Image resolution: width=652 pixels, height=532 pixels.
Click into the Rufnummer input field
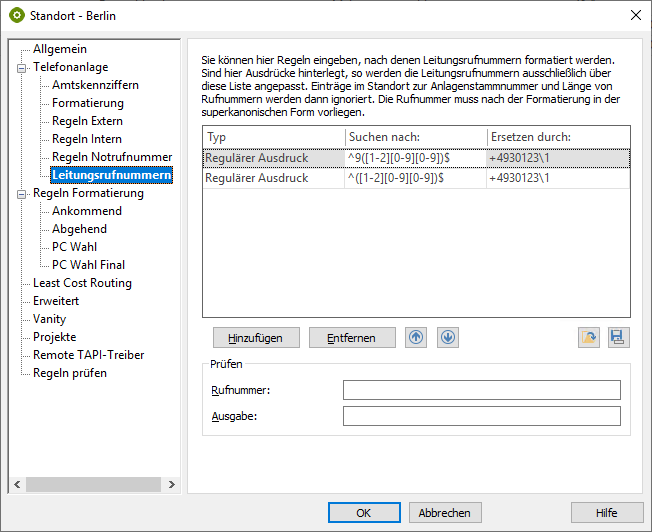click(481, 390)
